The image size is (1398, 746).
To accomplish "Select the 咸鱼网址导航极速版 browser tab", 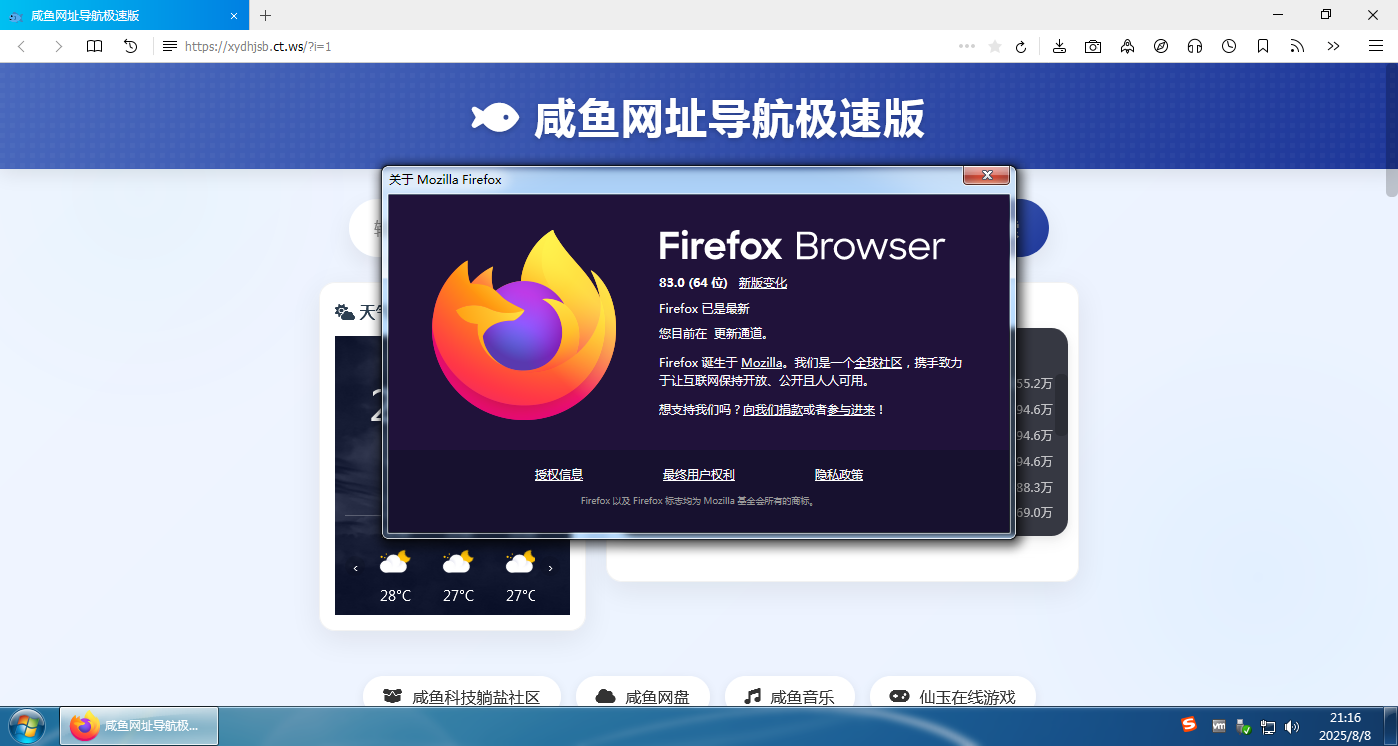I will point(124,15).
